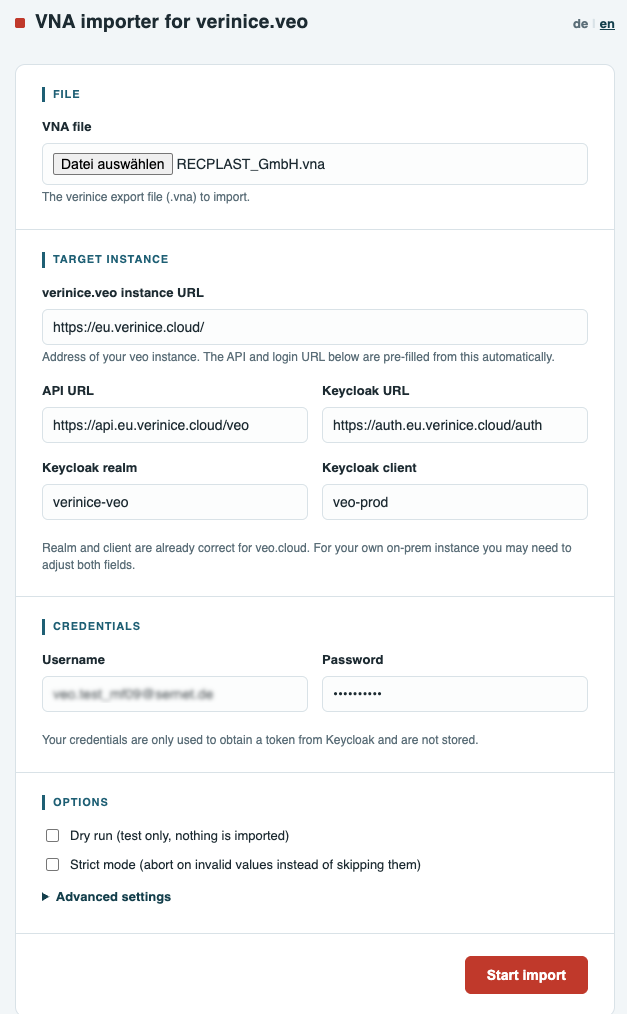Click the Username field

pyautogui.click(x=175, y=694)
